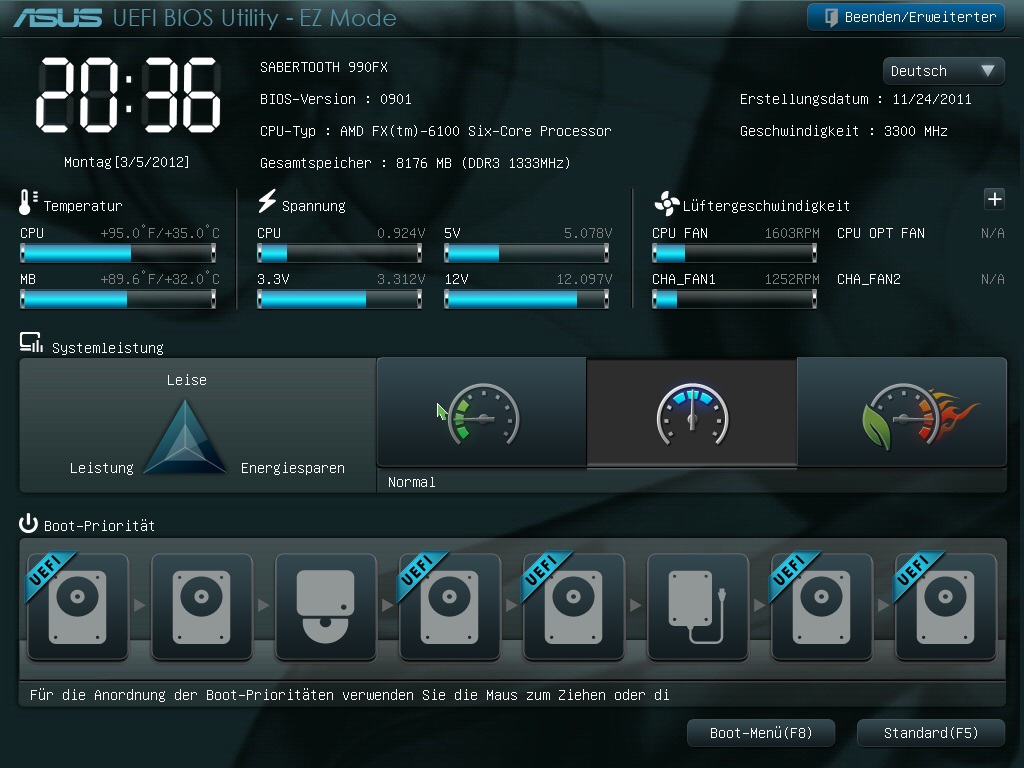Click Erstellungsdatum 11/24/2011 text
The image size is (1024, 768).
(x=856, y=99)
